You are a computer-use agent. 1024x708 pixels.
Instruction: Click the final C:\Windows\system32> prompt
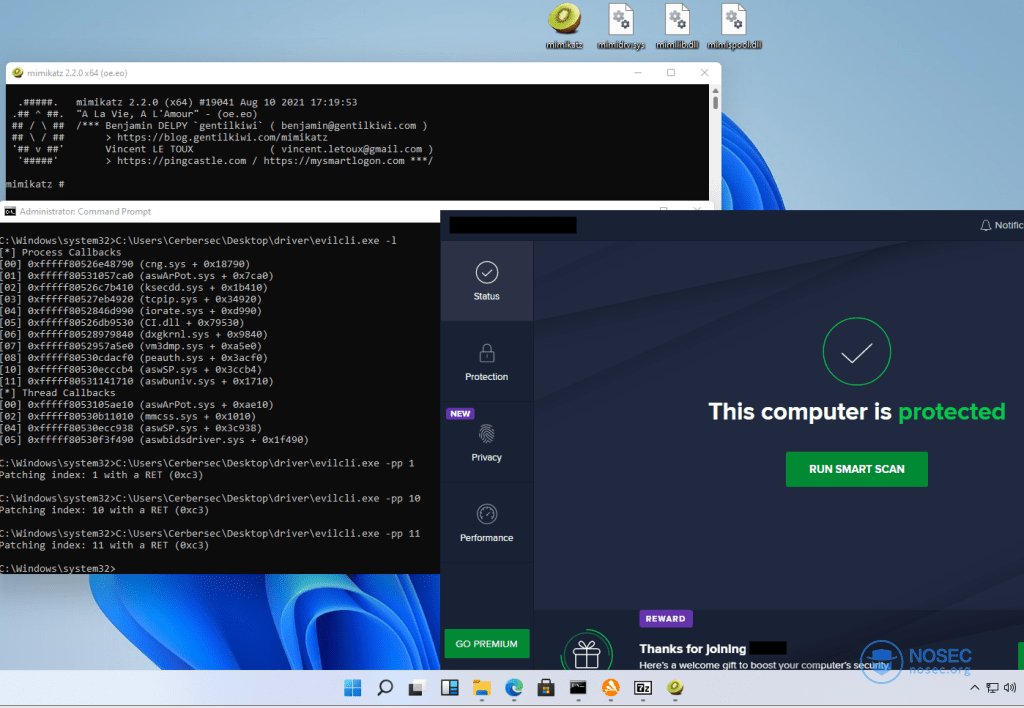[x=57, y=568]
